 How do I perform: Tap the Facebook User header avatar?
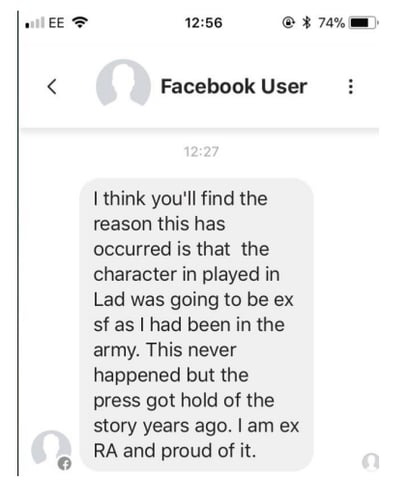coord(123,84)
